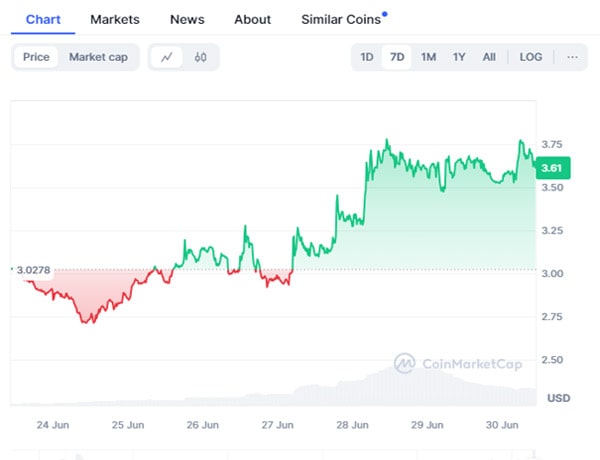The width and height of the screenshot is (600, 460).
Task: Select the Market cap view toggle
Action: pos(98,57)
